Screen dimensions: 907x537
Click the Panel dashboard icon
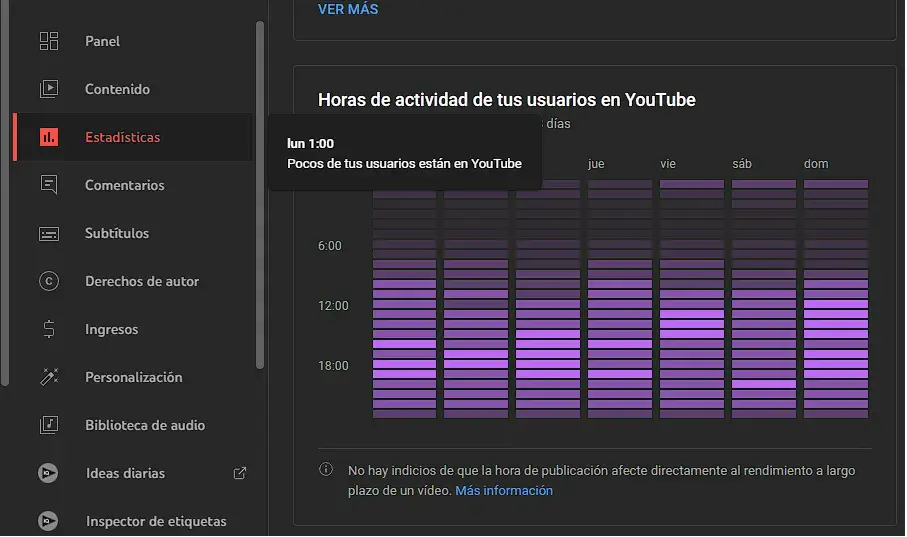pos(49,41)
